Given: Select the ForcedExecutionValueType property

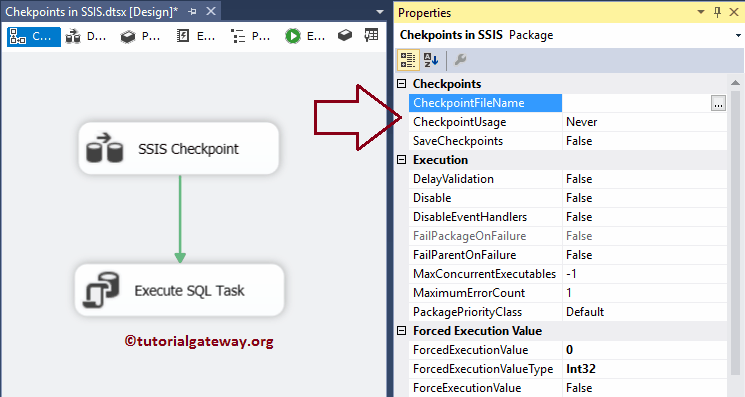Looking at the screenshot, I should (x=485, y=369).
